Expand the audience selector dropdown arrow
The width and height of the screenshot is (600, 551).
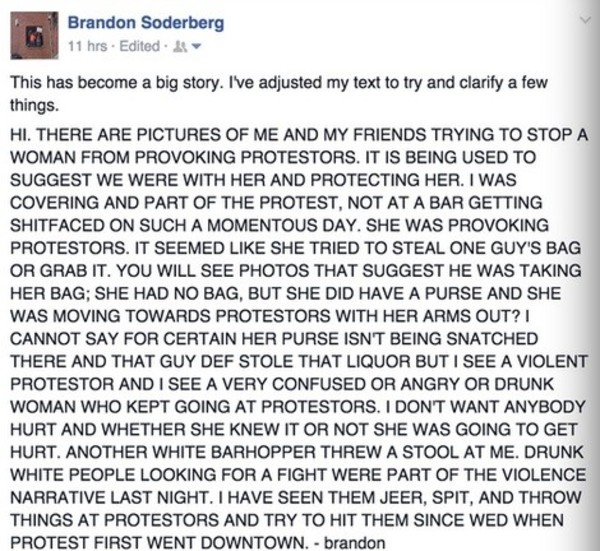coord(196,47)
